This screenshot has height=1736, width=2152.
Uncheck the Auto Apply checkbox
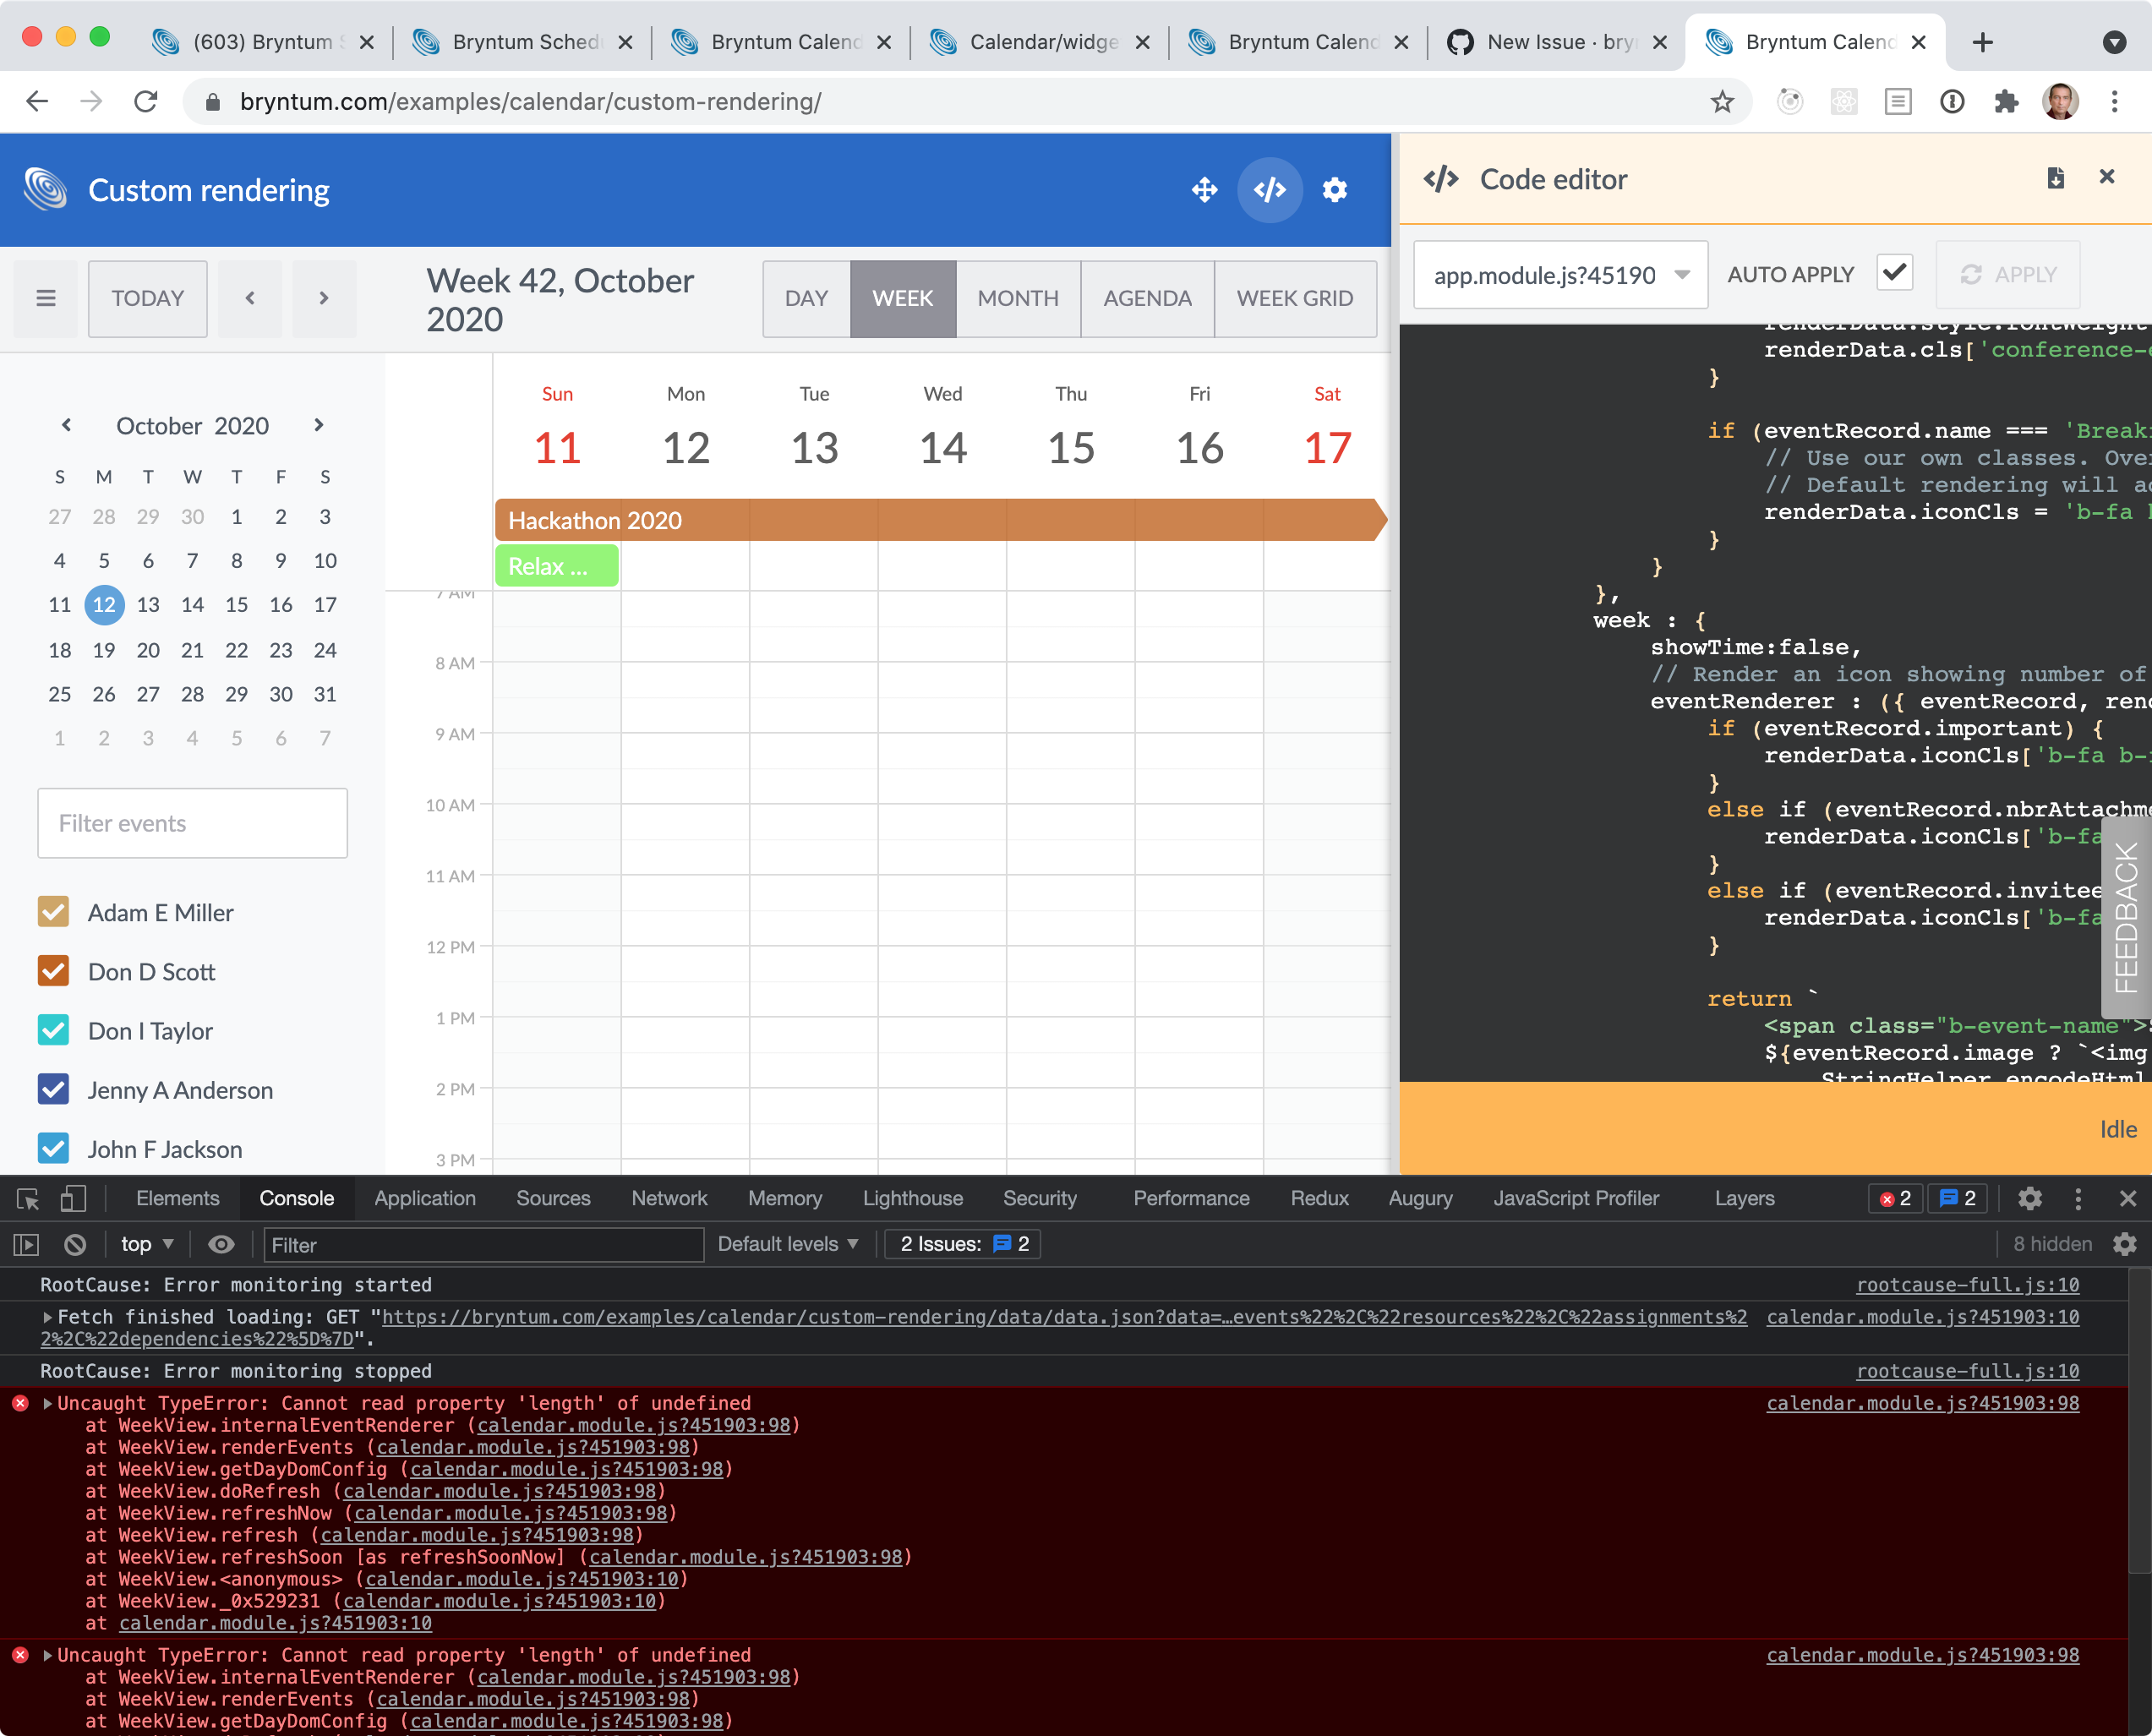1894,273
